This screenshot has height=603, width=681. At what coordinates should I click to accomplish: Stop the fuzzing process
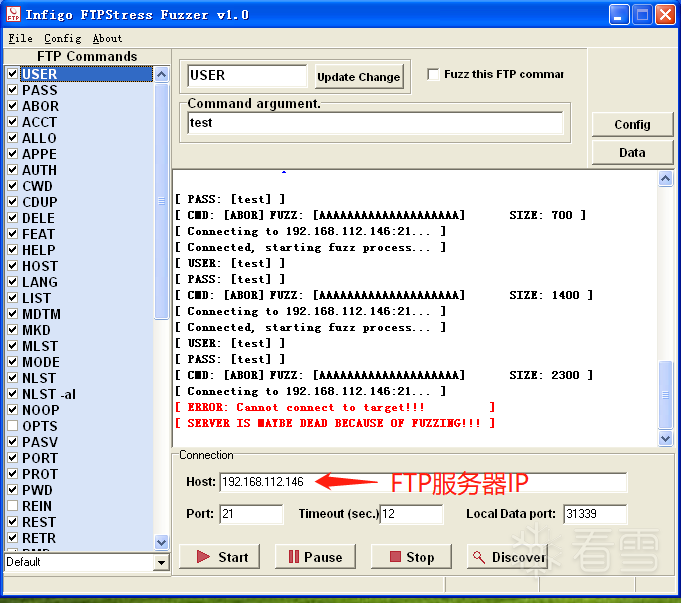(x=411, y=557)
